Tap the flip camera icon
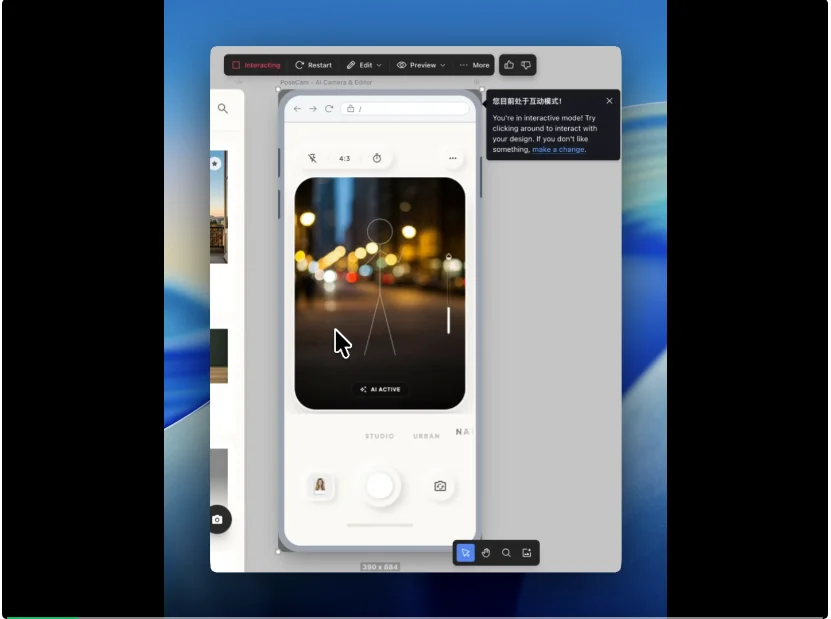831x619 pixels. tap(440, 486)
